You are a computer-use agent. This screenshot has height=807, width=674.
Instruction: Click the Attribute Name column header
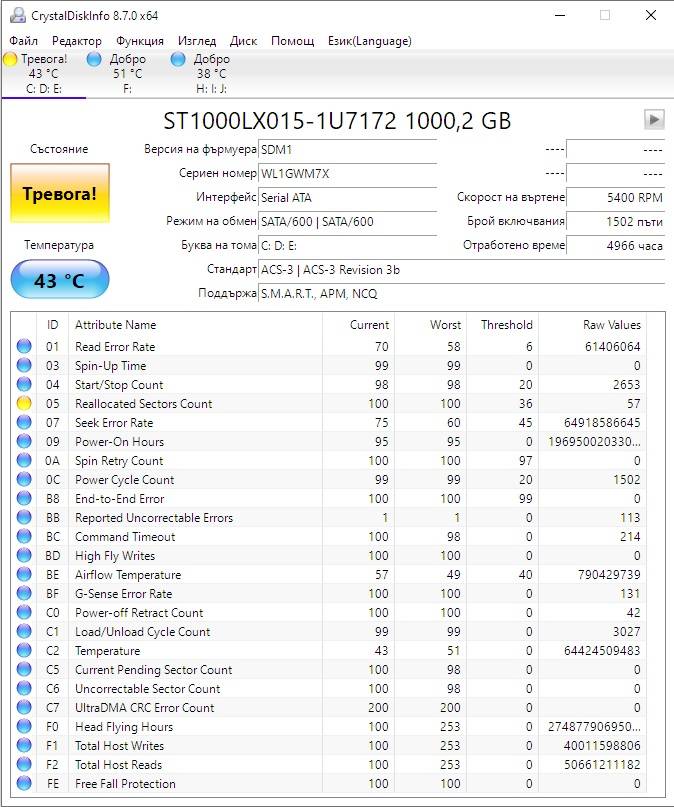[195, 325]
